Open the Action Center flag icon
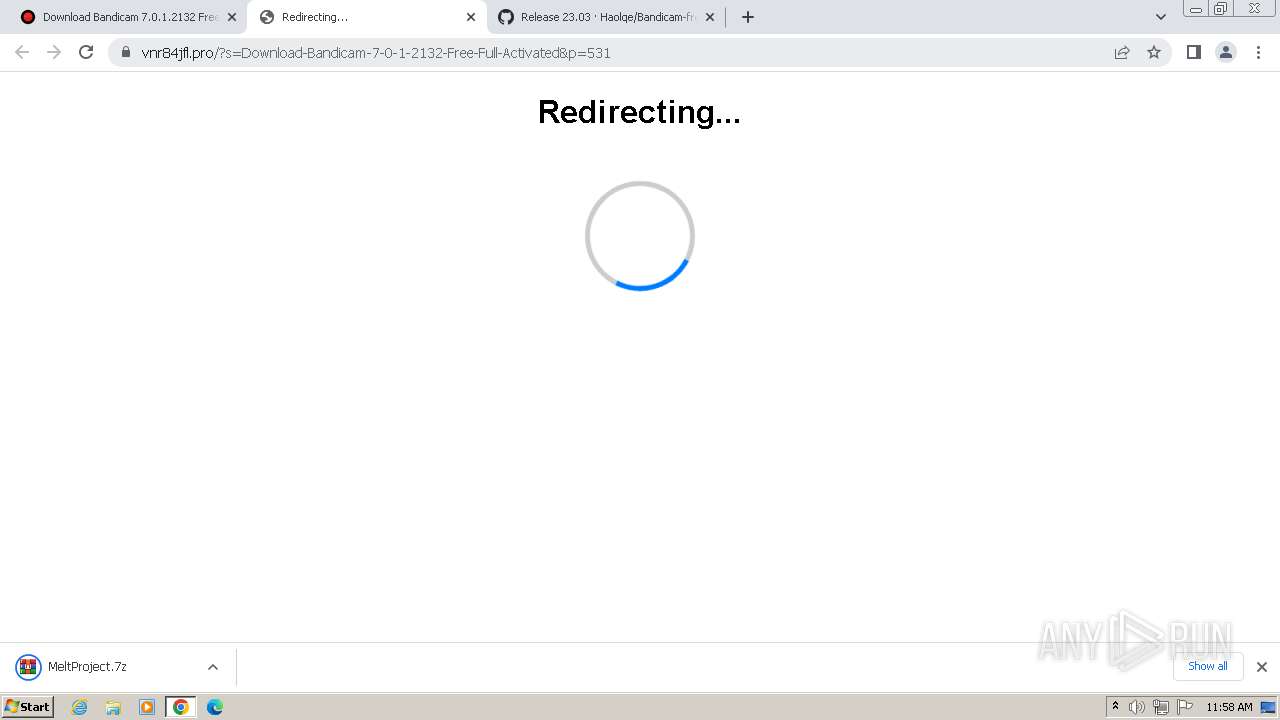Screen dimensions: 1280x720 click(1185, 707)
